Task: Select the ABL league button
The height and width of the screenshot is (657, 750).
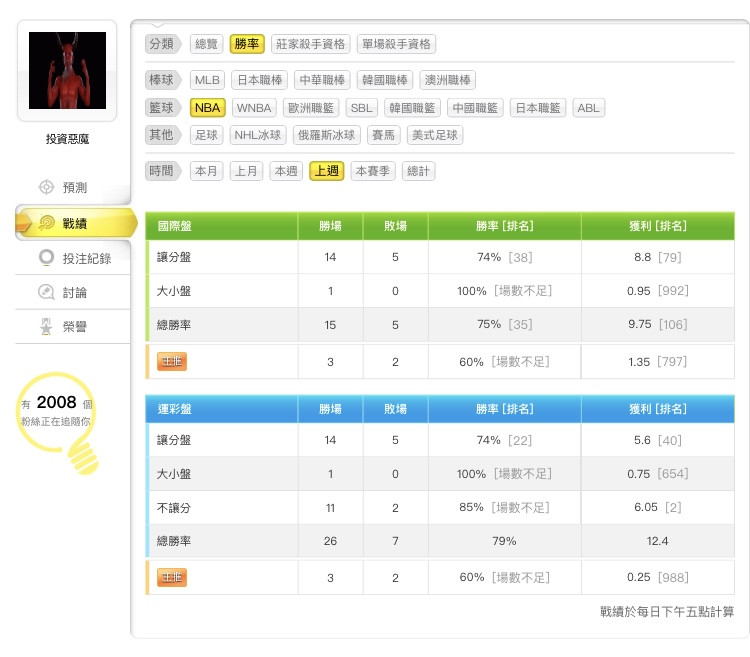Action: (x=588, y=108)
